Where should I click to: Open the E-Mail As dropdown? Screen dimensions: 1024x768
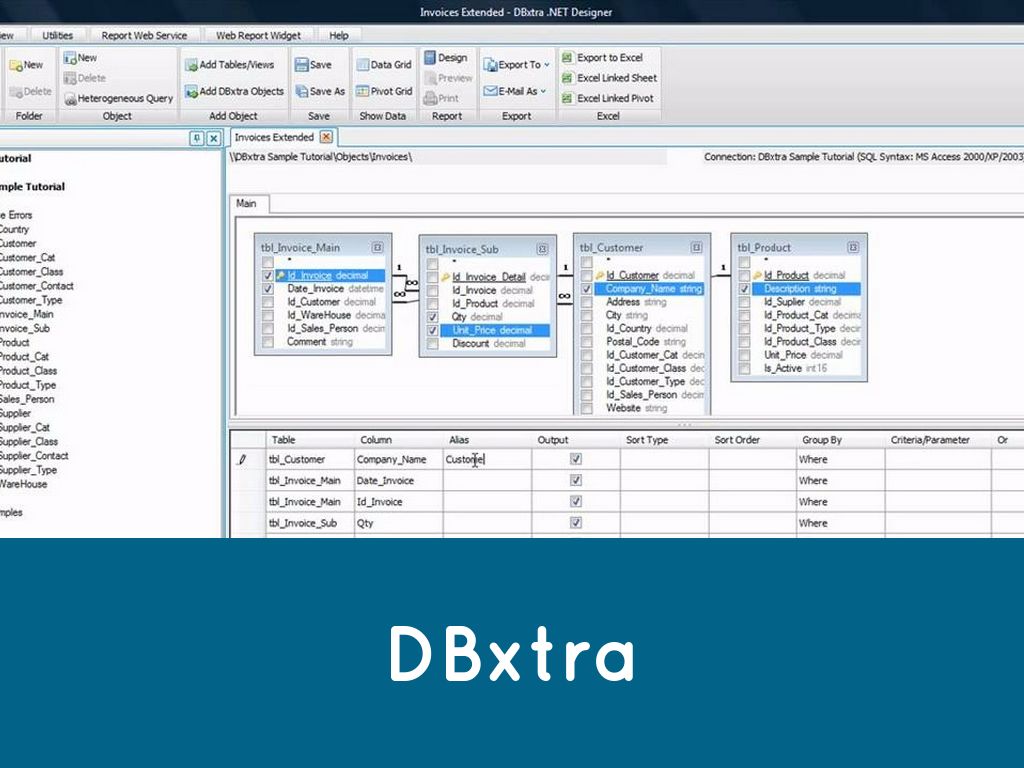(x=545, y=91)
